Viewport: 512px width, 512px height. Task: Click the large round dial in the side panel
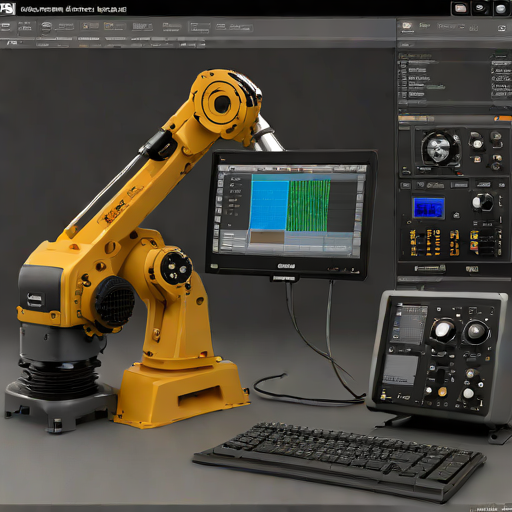click(439, 148)
